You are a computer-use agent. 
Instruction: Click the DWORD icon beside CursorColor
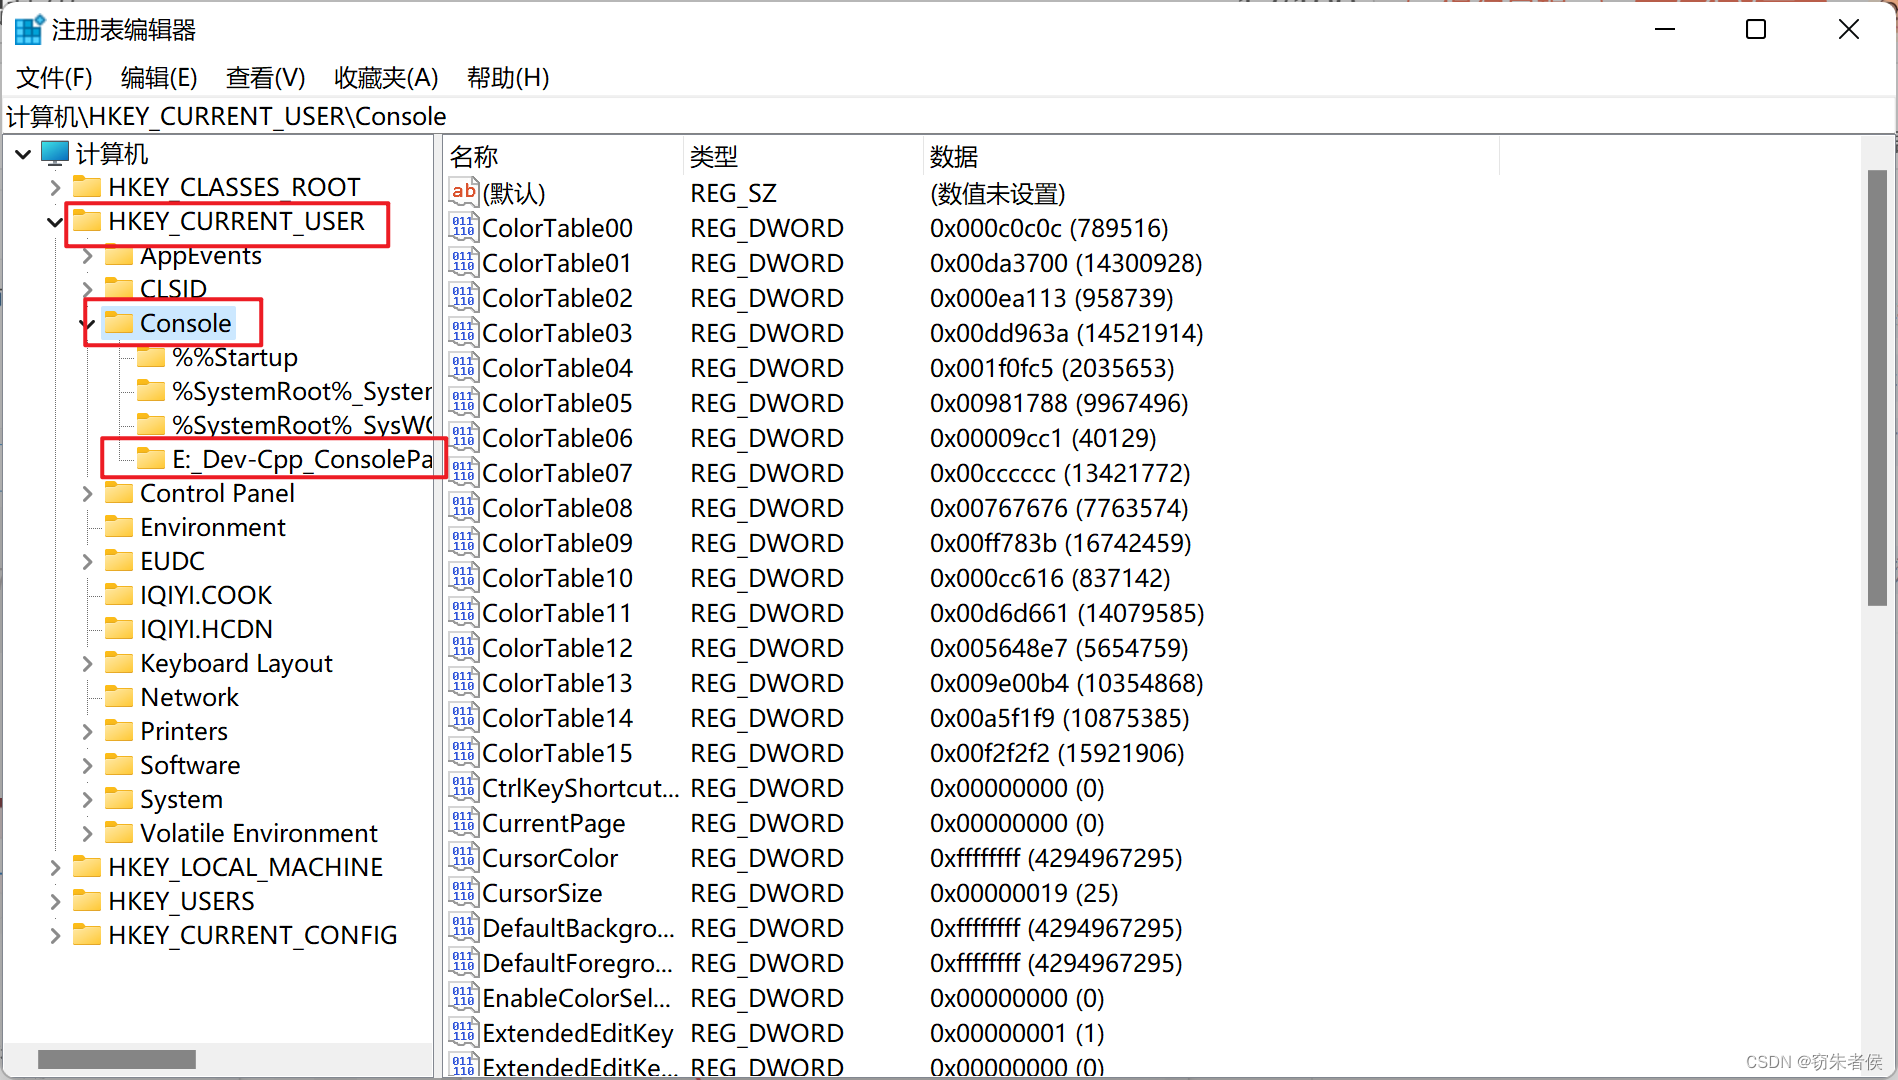(463, 858)
